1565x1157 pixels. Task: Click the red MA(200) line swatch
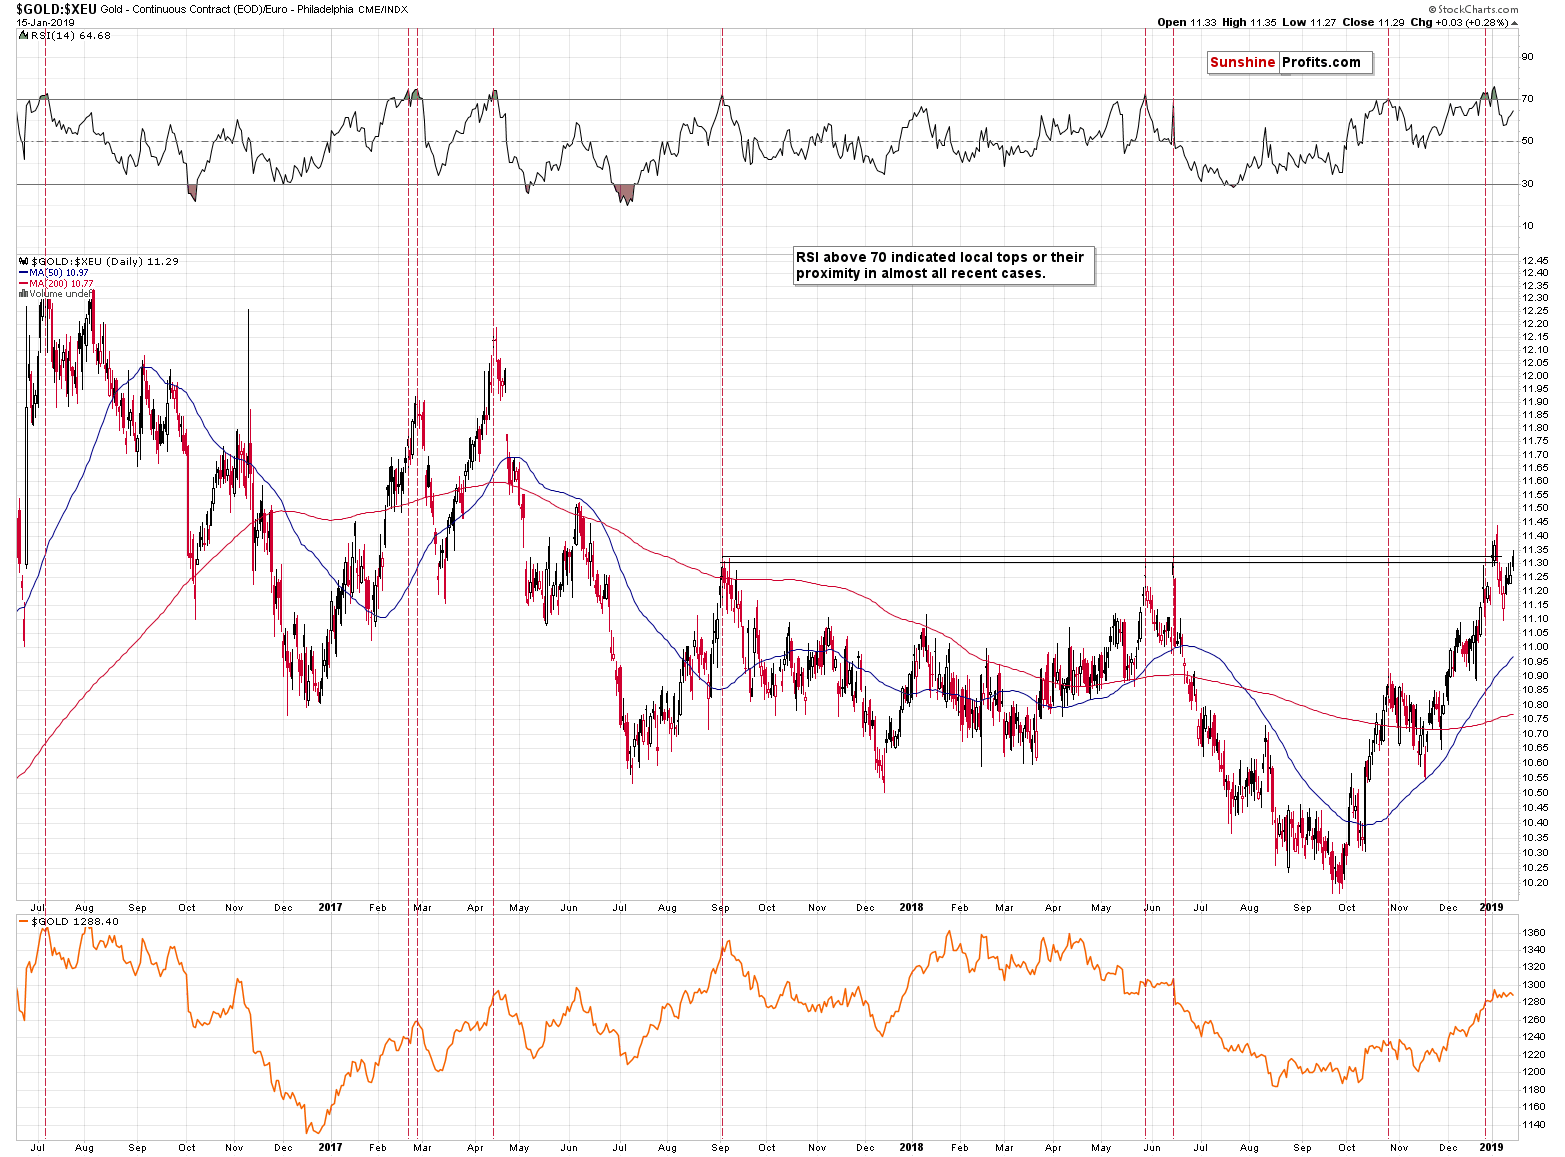click(x=24, y=283)
